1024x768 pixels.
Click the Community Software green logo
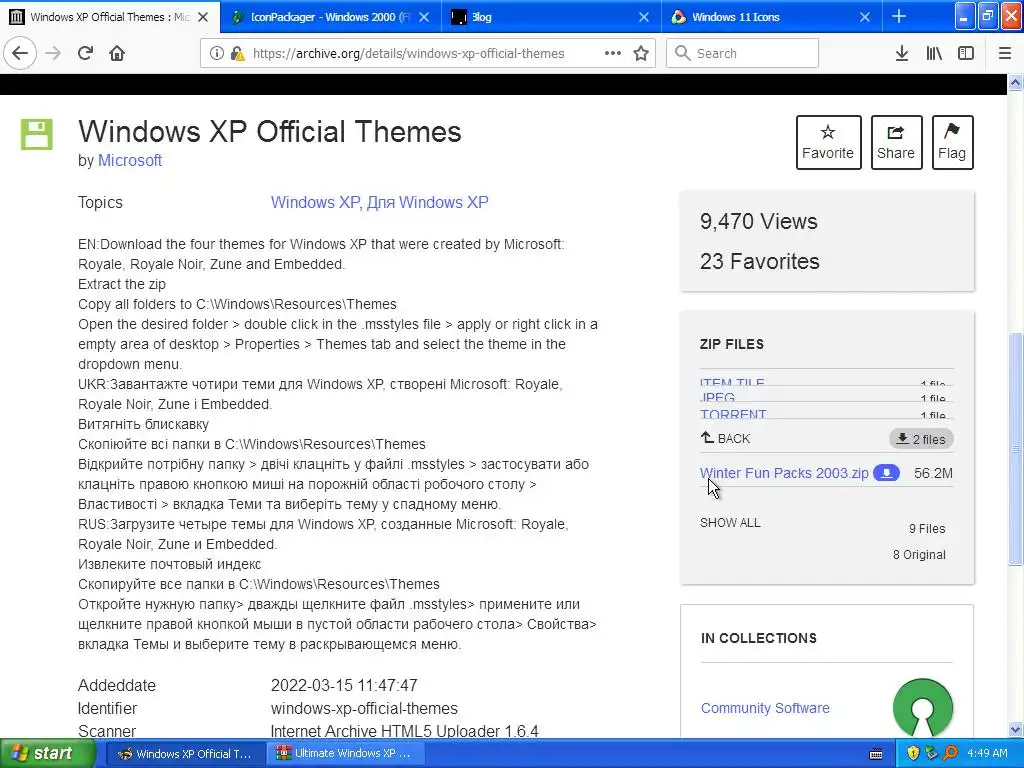923,708
